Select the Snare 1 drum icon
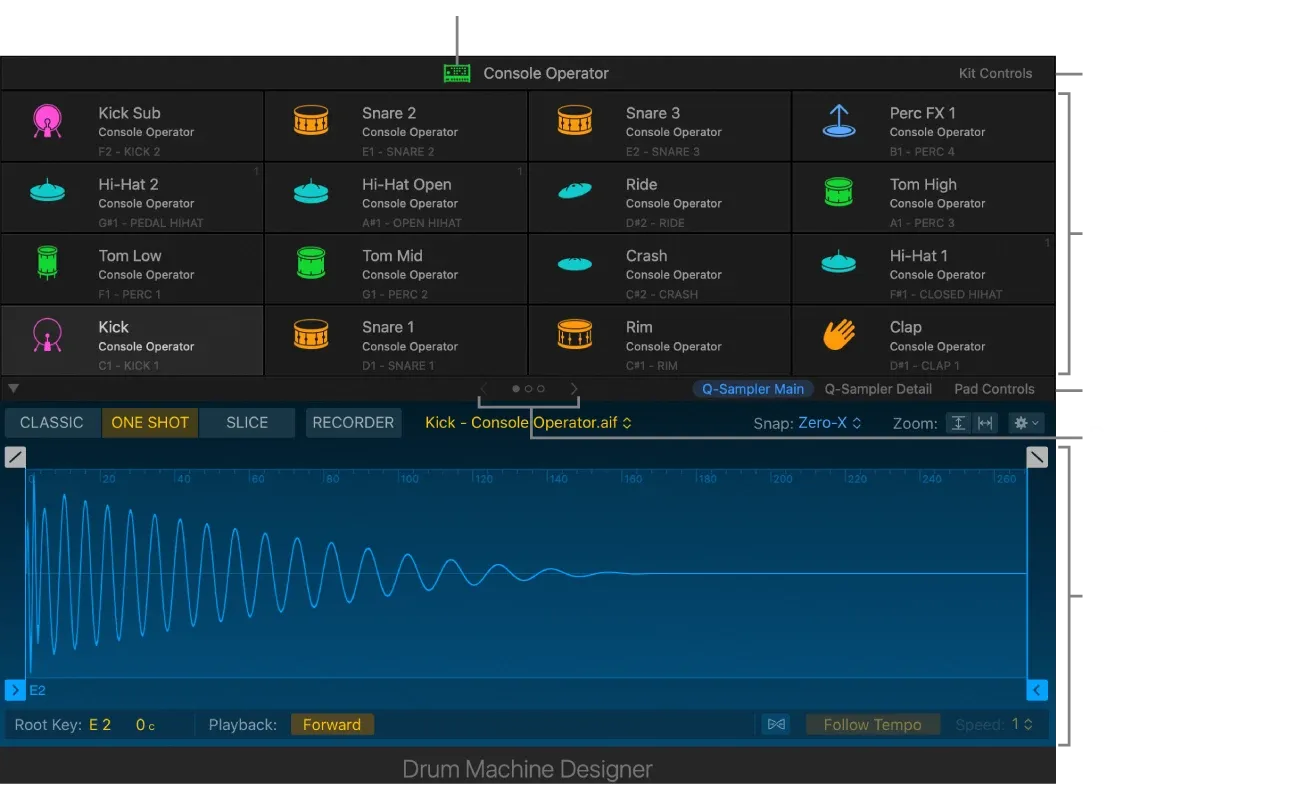The image size is (1306, 786). click(x=311, y=335)
